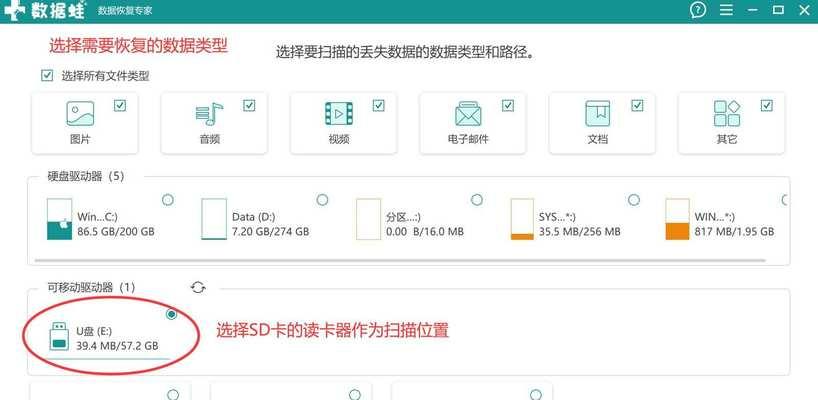Viewport: 818px width, 400px height.
Task: Open the help question-mark icon
Action: point(697,9)
